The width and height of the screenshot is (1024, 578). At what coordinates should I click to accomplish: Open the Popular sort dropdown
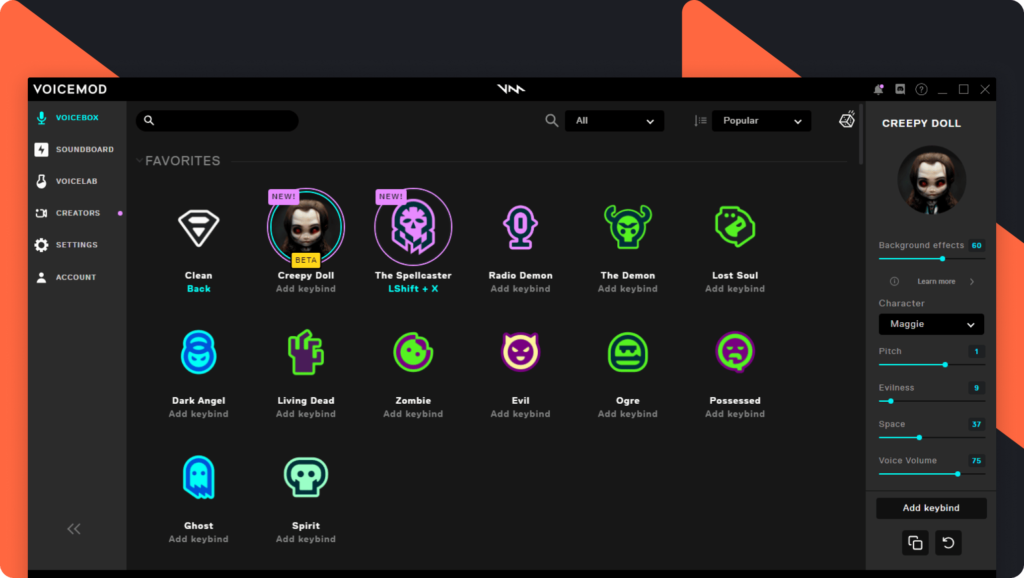pyautogui.click(x=761, y=119)
